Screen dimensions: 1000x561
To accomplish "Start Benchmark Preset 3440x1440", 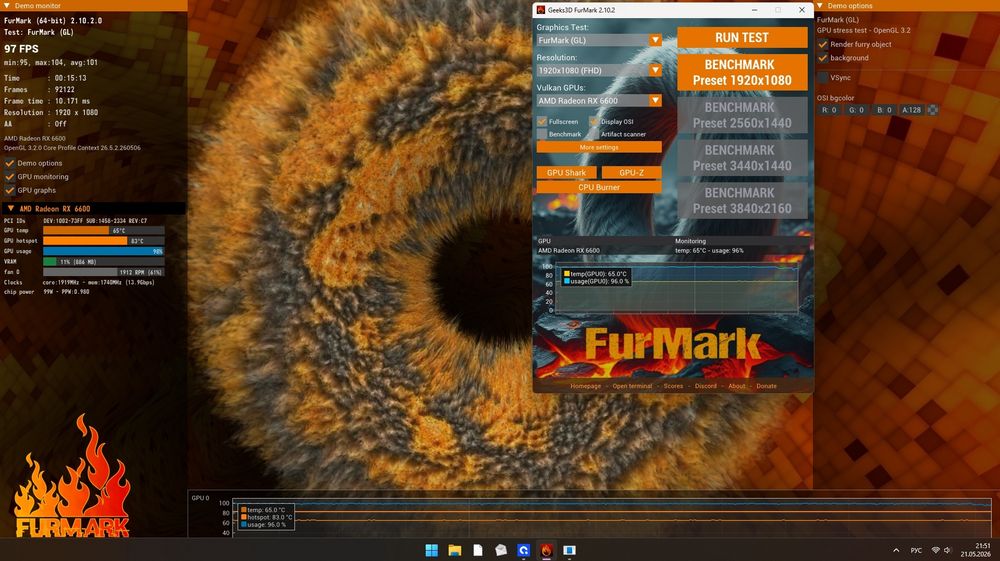I will point(742,157).
